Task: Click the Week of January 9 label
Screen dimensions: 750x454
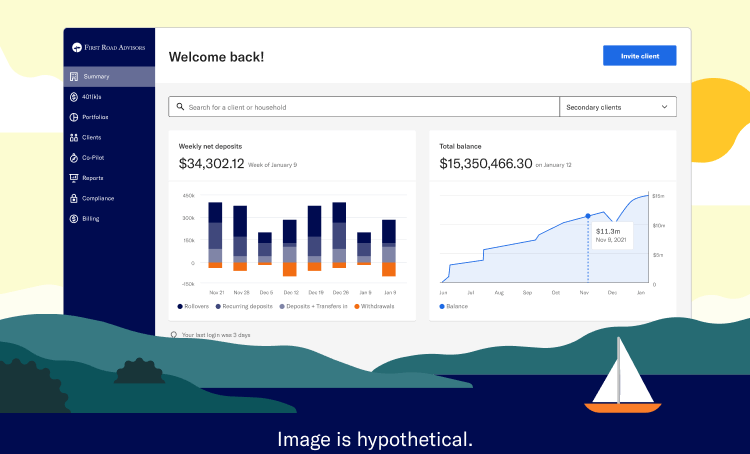Action: [x=273, y=165]
